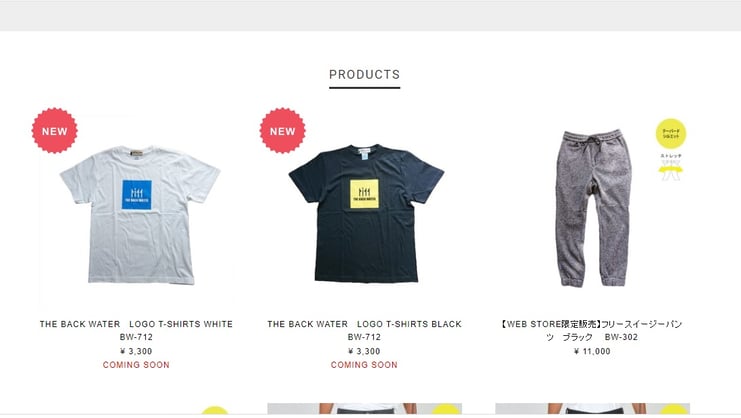Click the blue logo square on white tee
741x418 pixels.
[x=136, y=194]
